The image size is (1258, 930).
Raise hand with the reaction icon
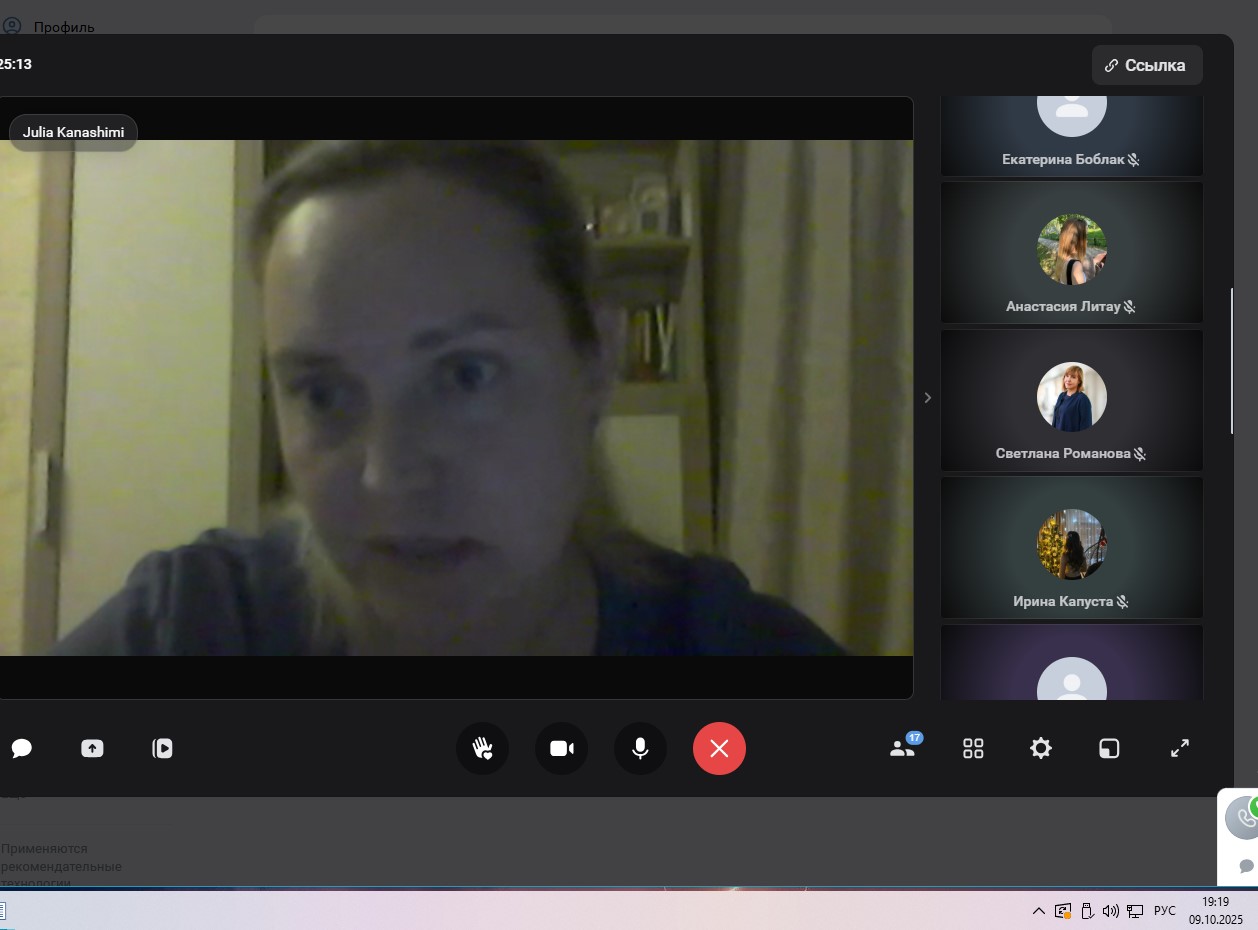coord(482,748)
